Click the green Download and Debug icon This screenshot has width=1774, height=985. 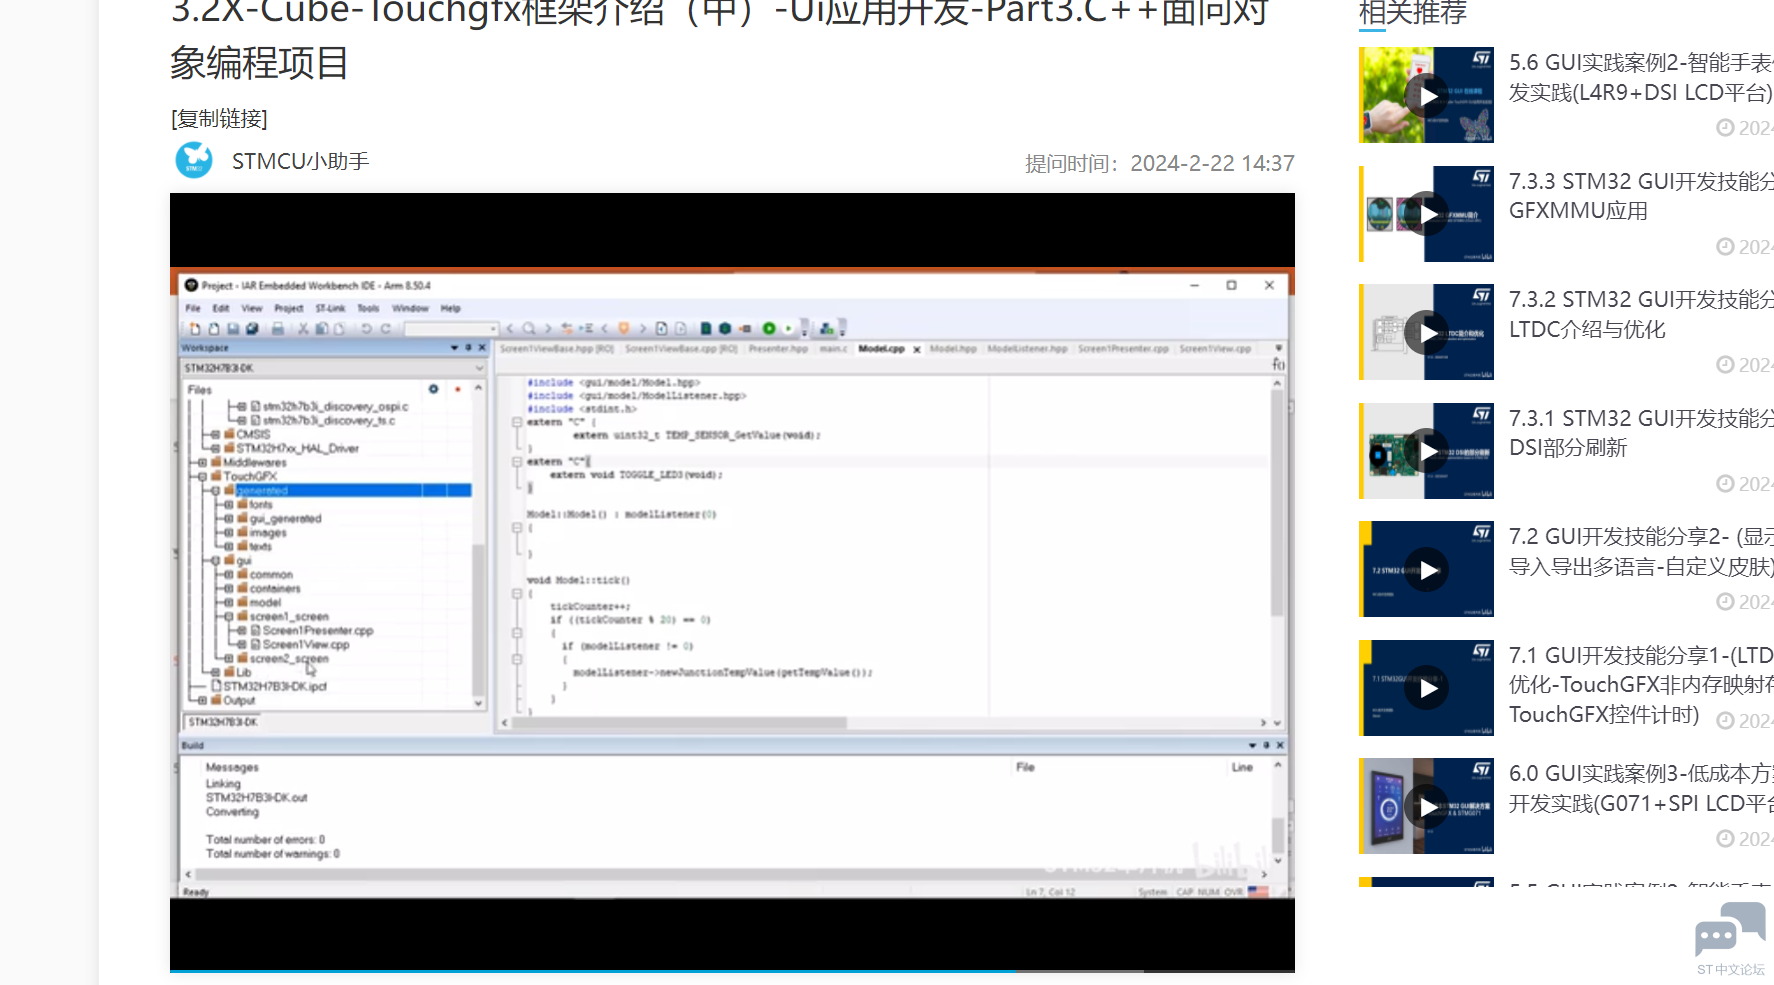point(769,328)
